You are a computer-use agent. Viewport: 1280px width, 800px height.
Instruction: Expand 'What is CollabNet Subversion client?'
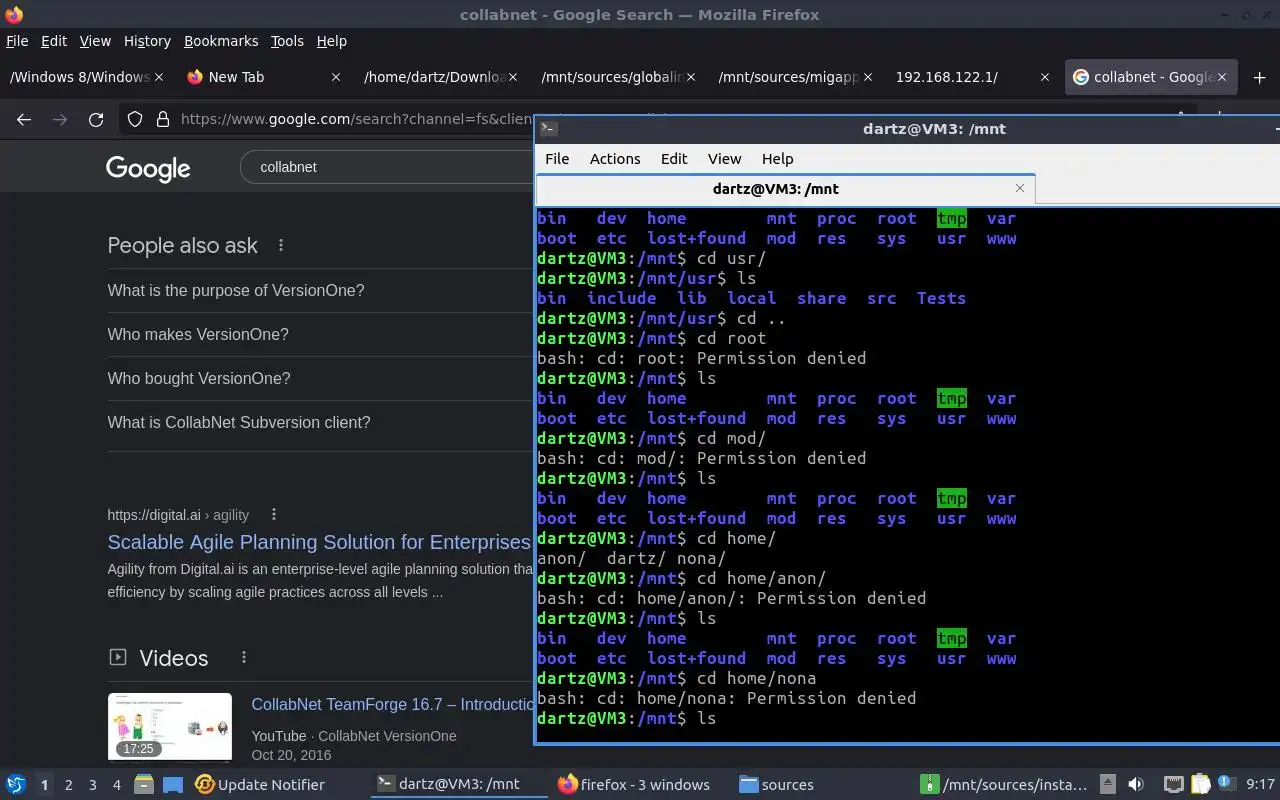(239, 422)
